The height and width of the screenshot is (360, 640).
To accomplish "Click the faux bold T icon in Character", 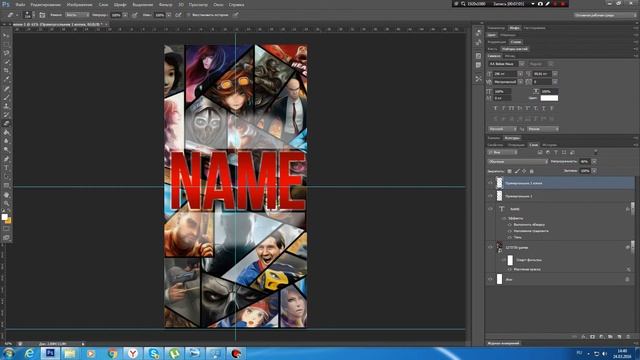I will coord(496,108).
